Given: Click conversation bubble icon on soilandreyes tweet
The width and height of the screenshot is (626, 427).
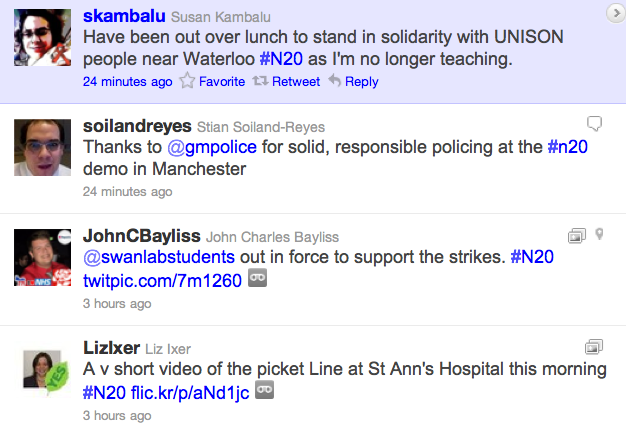Looking at the screenshot, I should [x=594, y=124].
